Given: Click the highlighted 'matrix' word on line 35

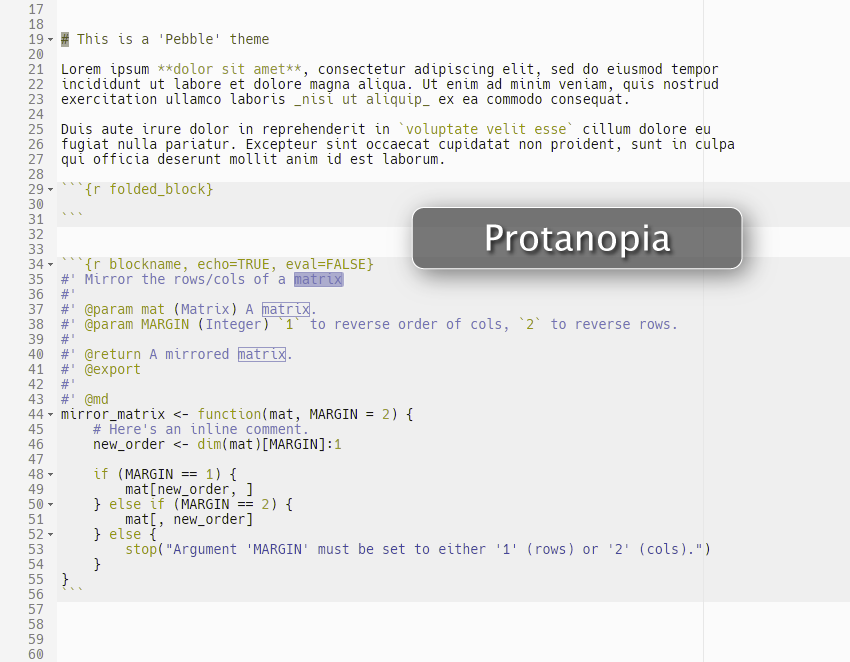Looking at the screenshot, I should coord(318,280).
